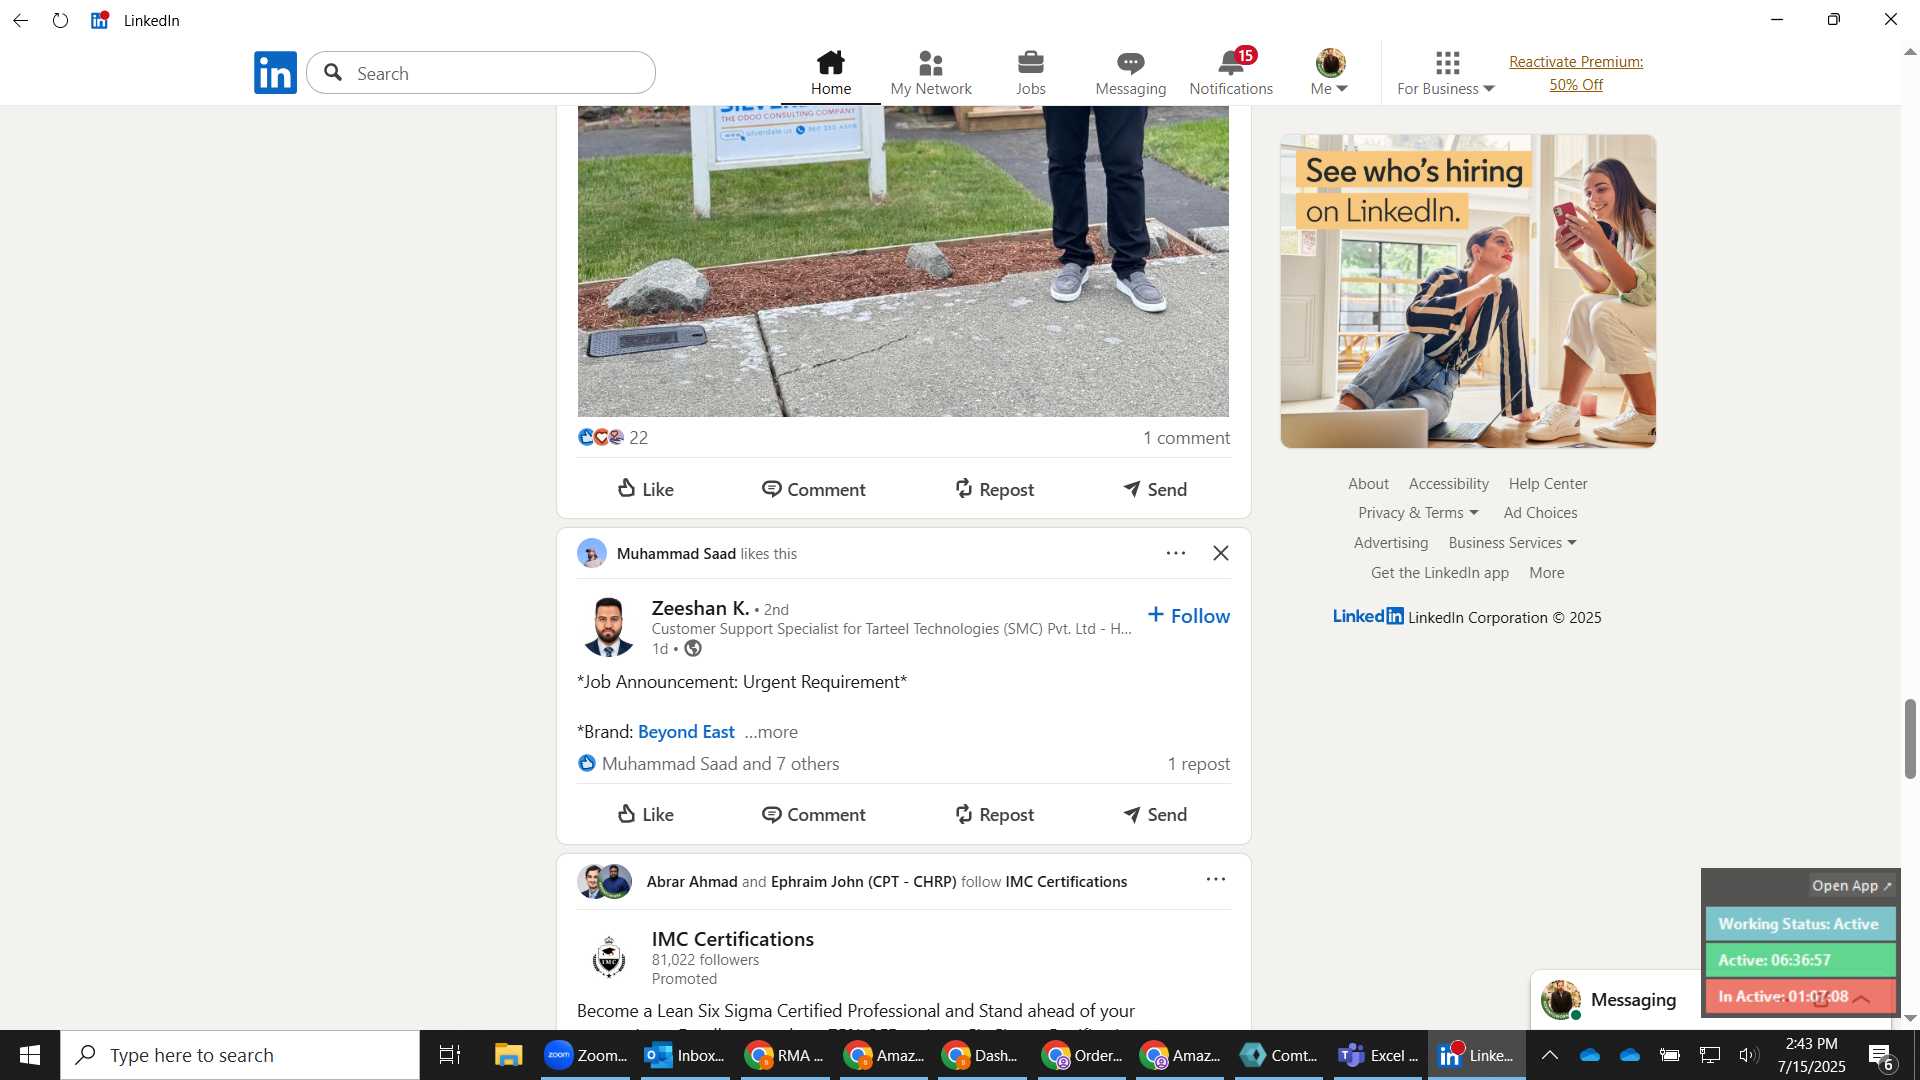
Task: Open File Explorer from taskbar
Action: (x=508, y=1055)
